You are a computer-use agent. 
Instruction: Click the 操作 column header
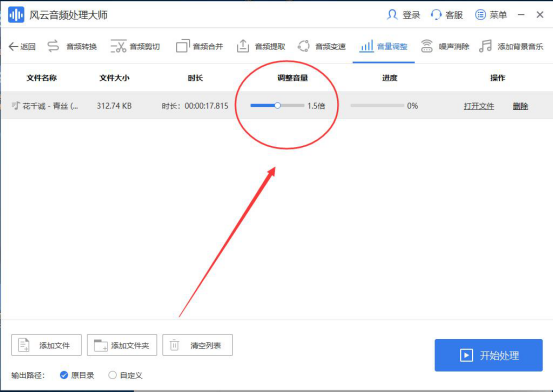[x=498, y=78]
